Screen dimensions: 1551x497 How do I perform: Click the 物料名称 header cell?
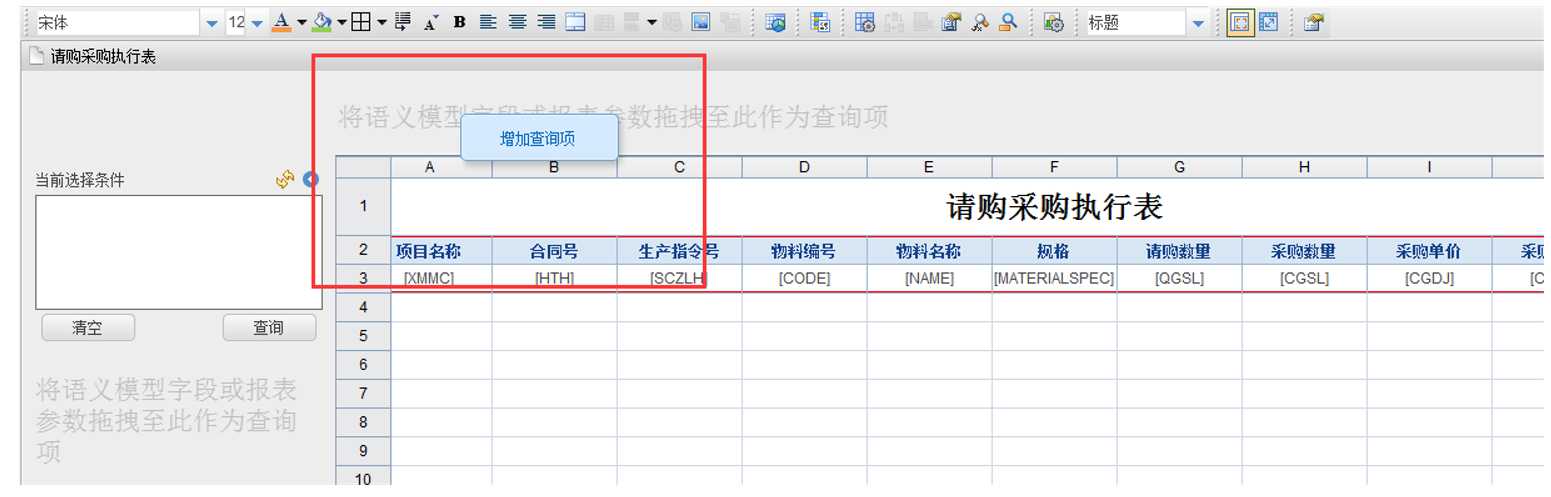929,251
